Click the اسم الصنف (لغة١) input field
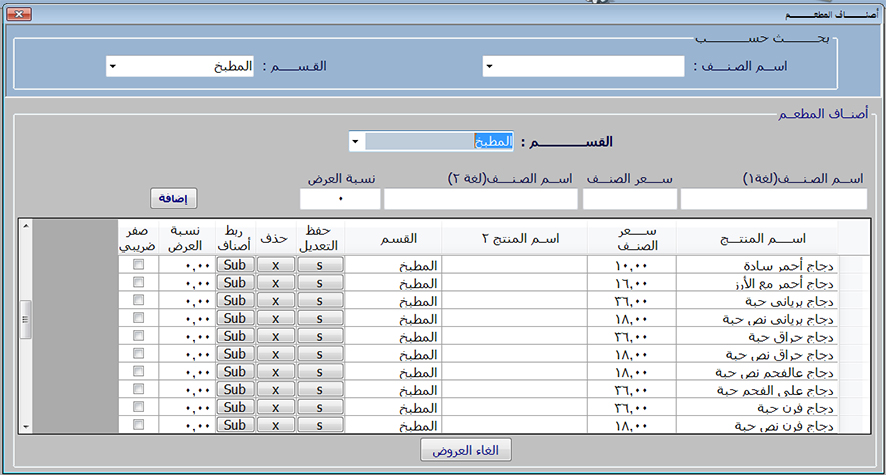Viewport: 886px width, 475px height. 773,199
